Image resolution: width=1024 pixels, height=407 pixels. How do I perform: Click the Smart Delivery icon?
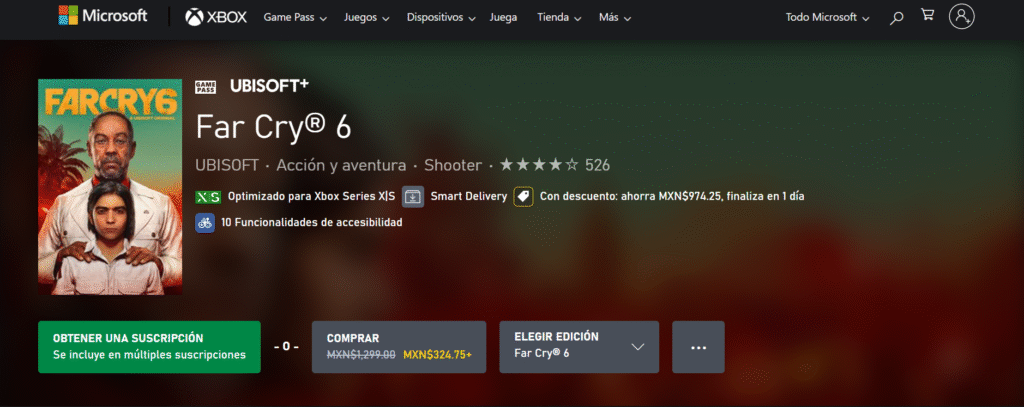click(x=413, y=196)
